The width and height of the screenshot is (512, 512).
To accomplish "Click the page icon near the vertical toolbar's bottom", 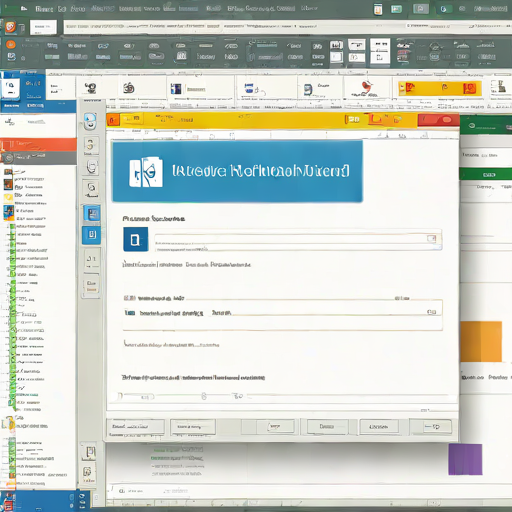I will tap(90, 453).
